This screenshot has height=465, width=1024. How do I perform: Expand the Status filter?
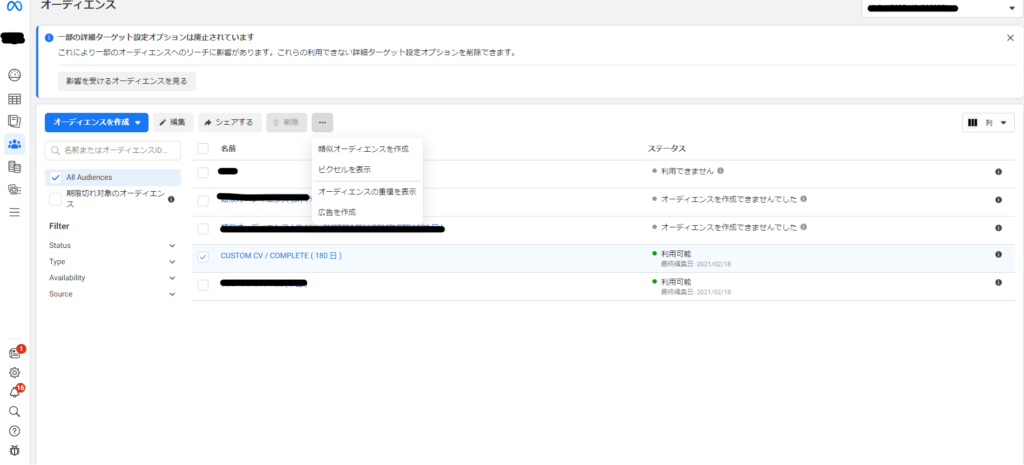pos(112,245)
